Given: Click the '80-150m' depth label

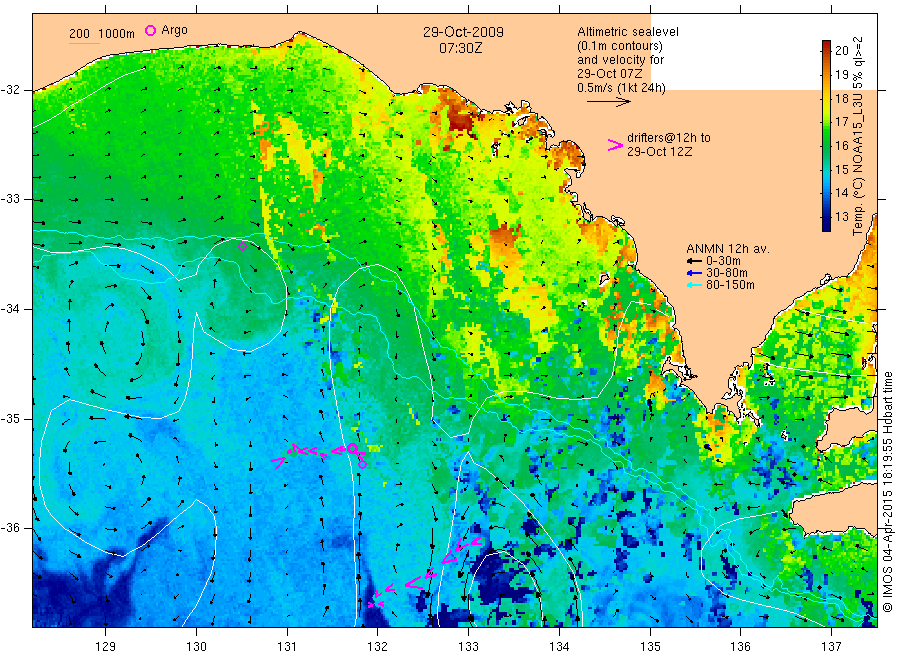Looking at the screenshot, I should [x=730, y=285].
